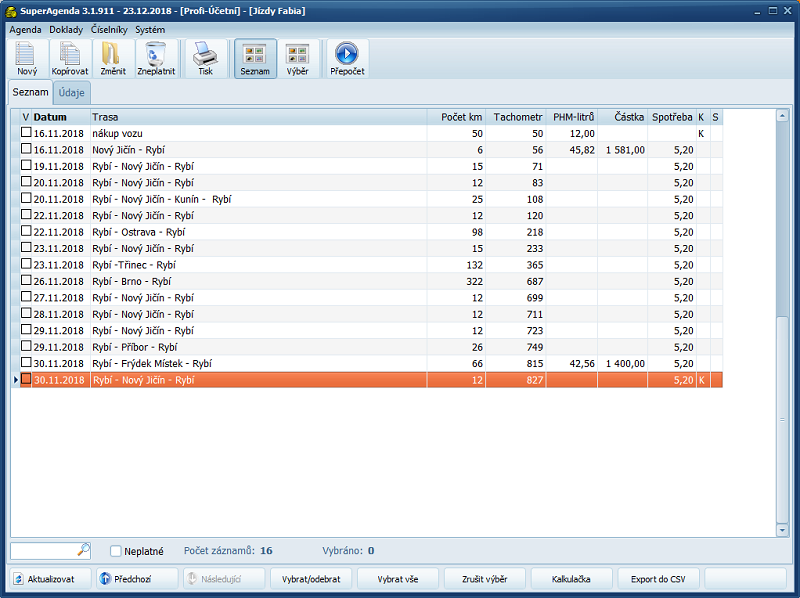Select the Seznam tab
This screenshot has width=800, height=598.
[31, 92]
